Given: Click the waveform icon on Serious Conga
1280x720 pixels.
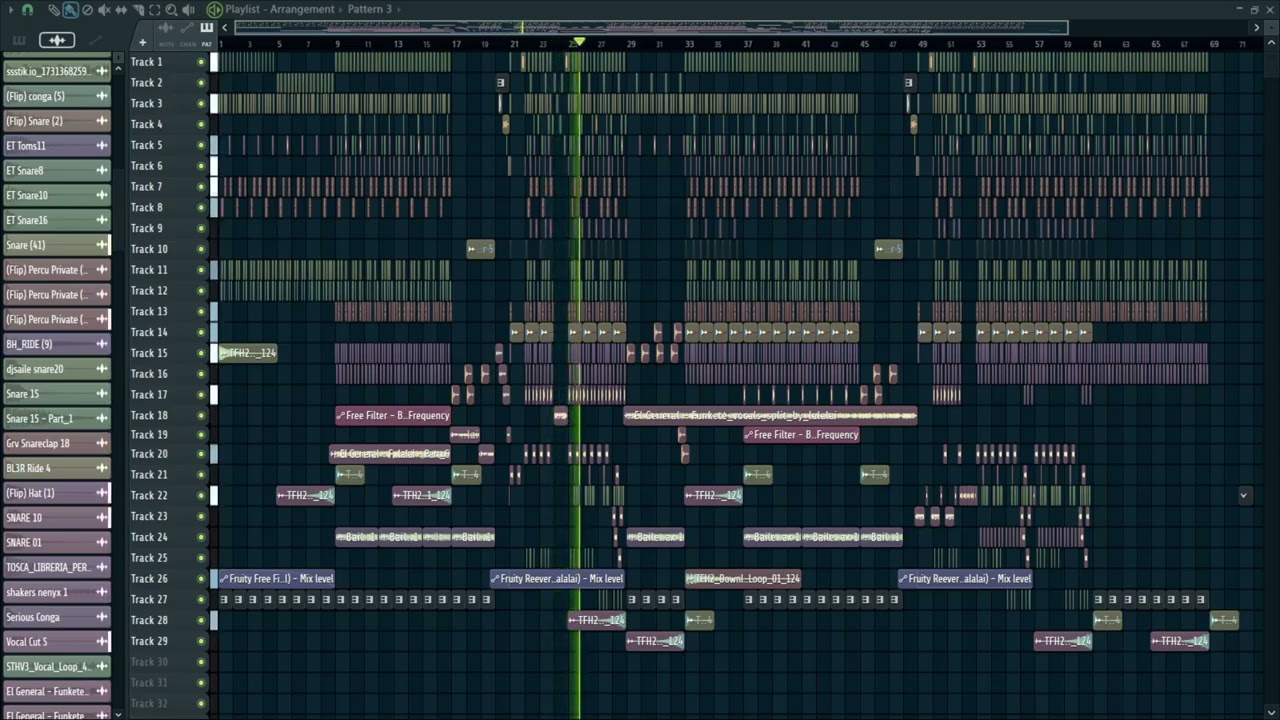Looking at the screenshot, I should tap(101, 617).
